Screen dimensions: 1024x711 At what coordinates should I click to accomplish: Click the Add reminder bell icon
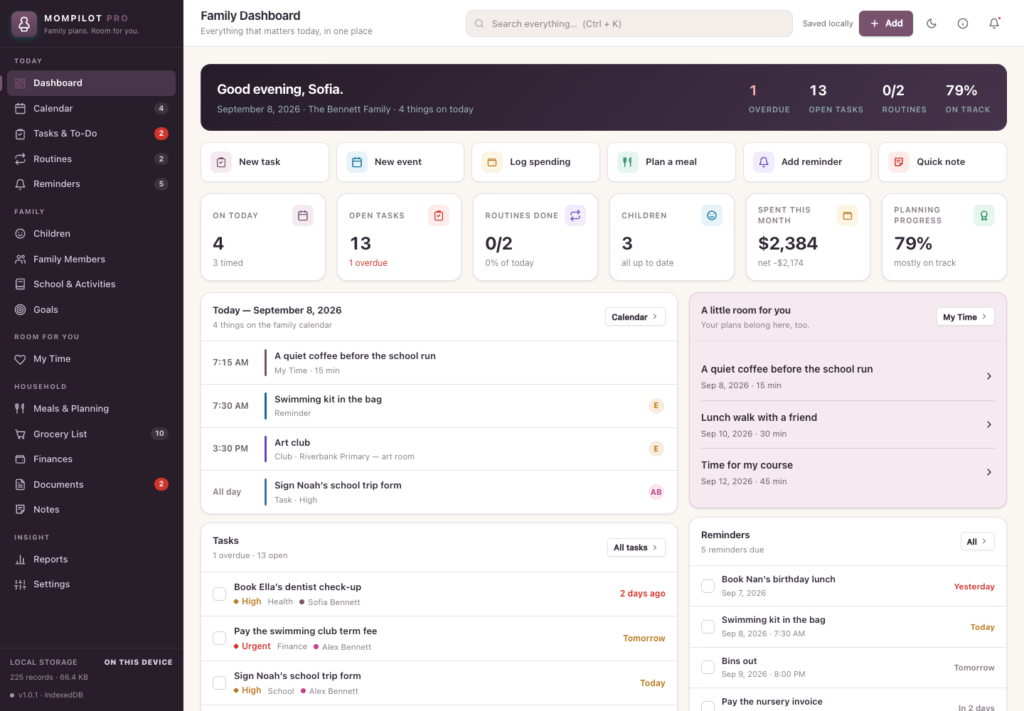click(763, 162)
